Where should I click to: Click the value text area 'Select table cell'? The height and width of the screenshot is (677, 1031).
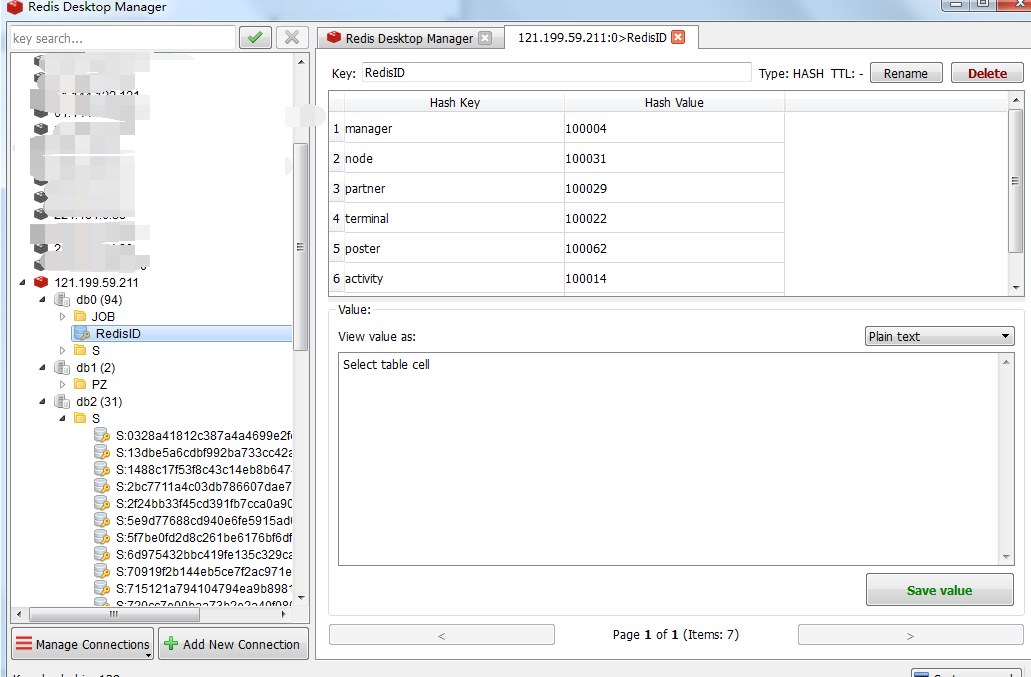click(x=669, y=458)
